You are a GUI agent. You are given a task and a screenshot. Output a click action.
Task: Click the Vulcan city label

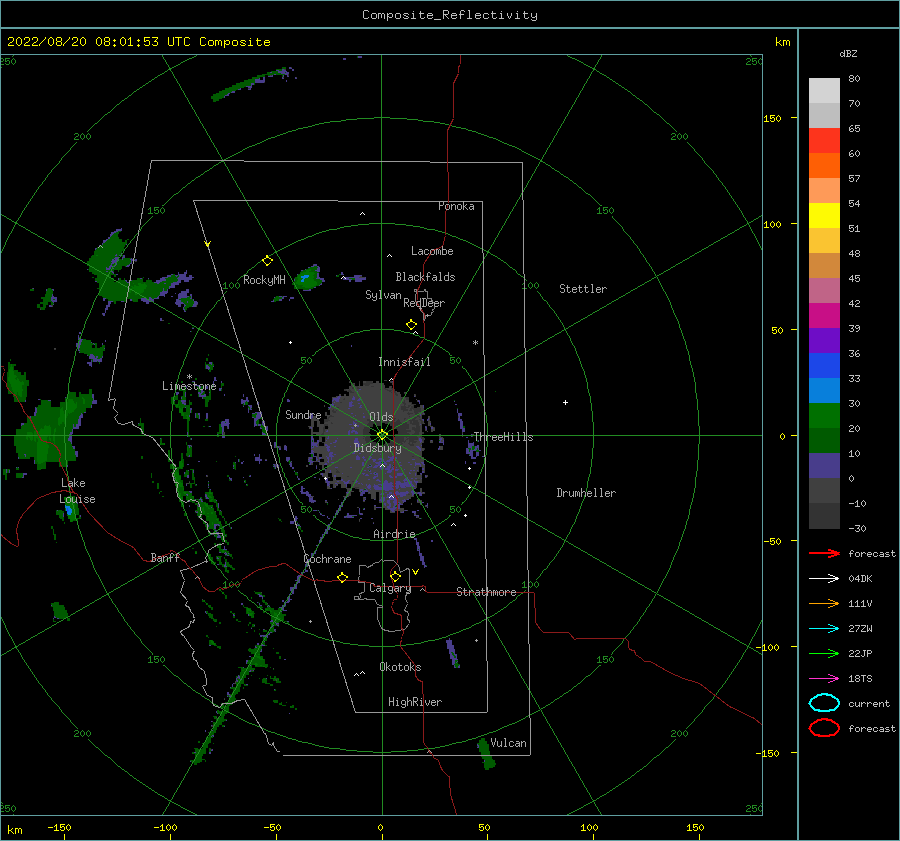(x=508, y=743)
